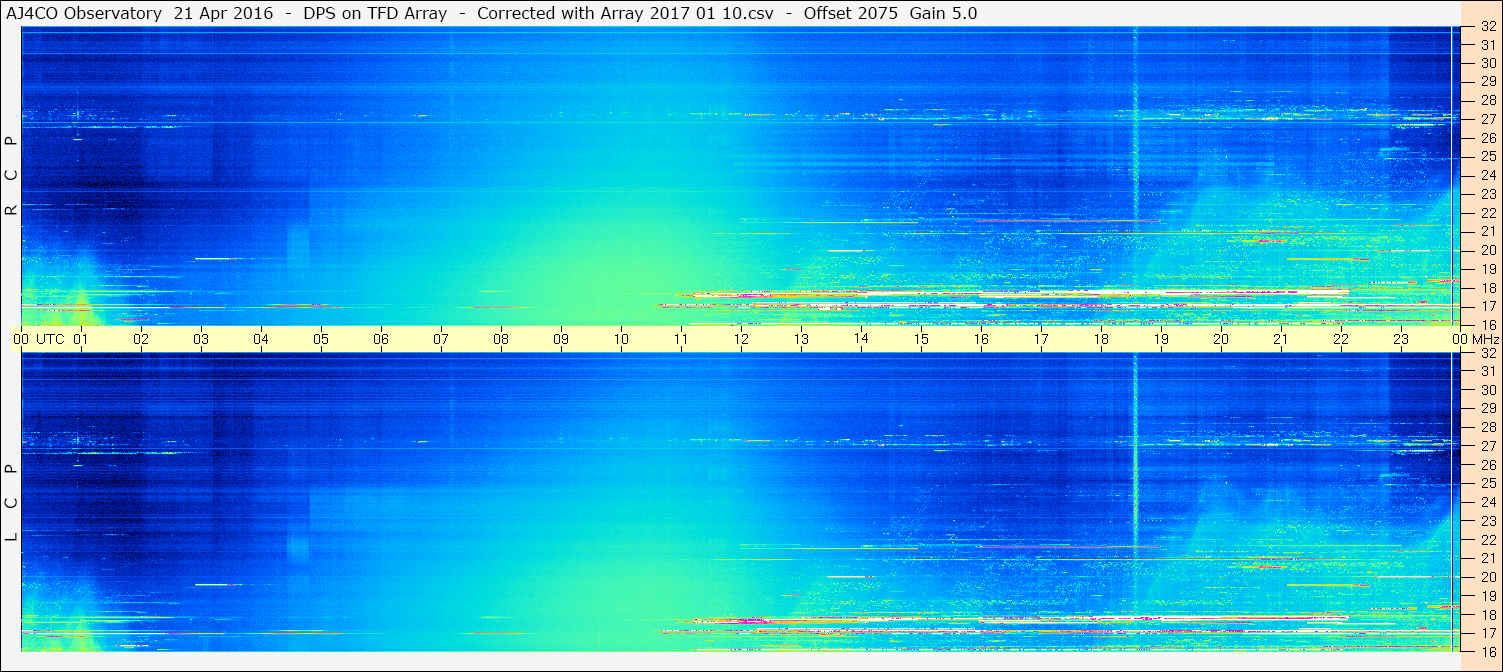Click the 16 MHz label in LCP panel
This screenshot has height=672, width=1503.
pyautogui.click(x=1487, y=651)
